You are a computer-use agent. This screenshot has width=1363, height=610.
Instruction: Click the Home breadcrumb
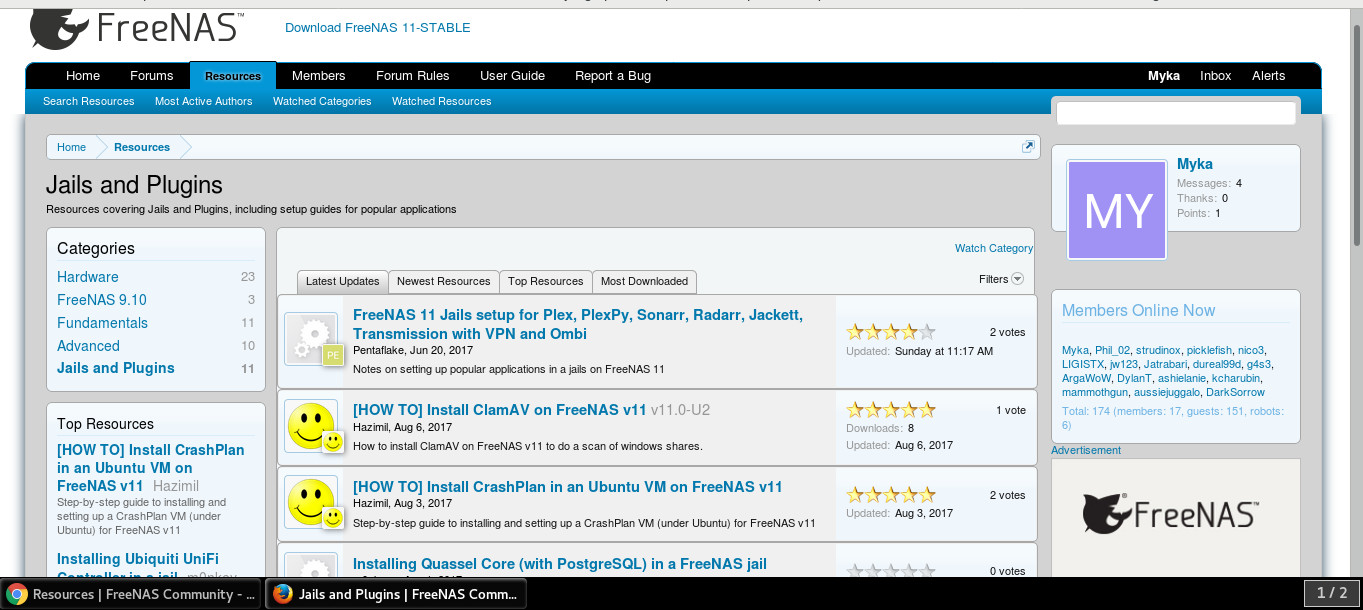71,147
